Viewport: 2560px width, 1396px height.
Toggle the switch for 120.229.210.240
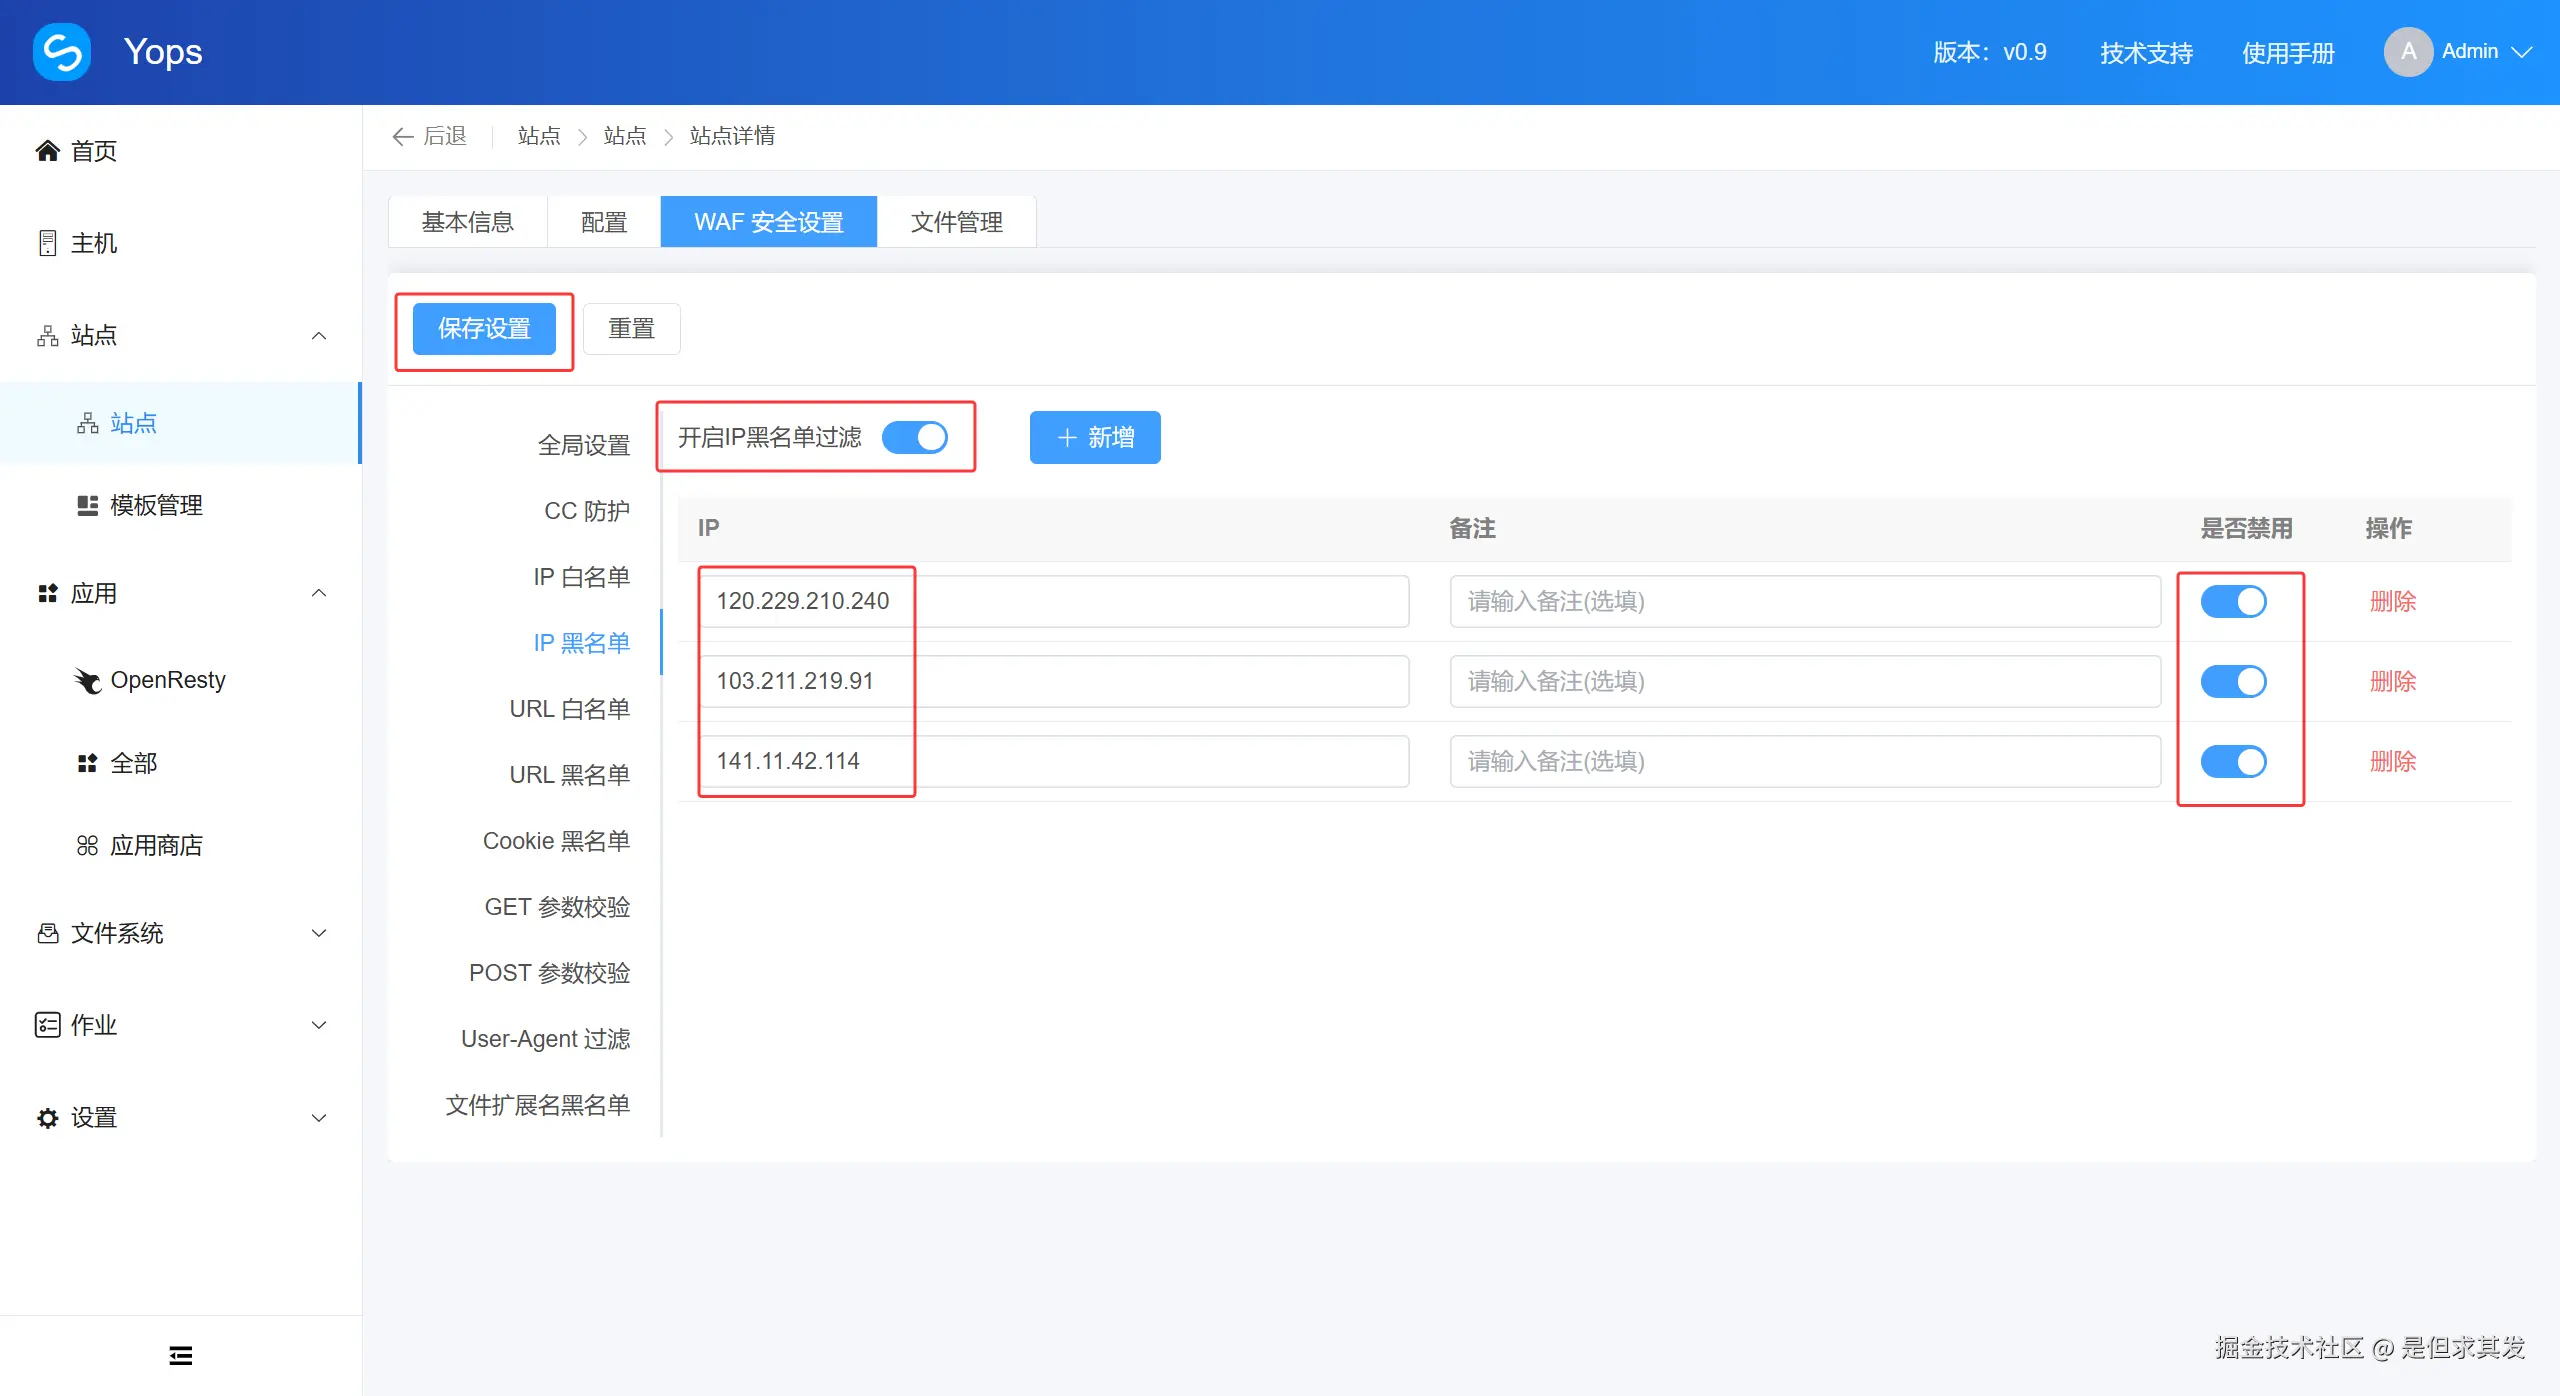coord(2233,601)
